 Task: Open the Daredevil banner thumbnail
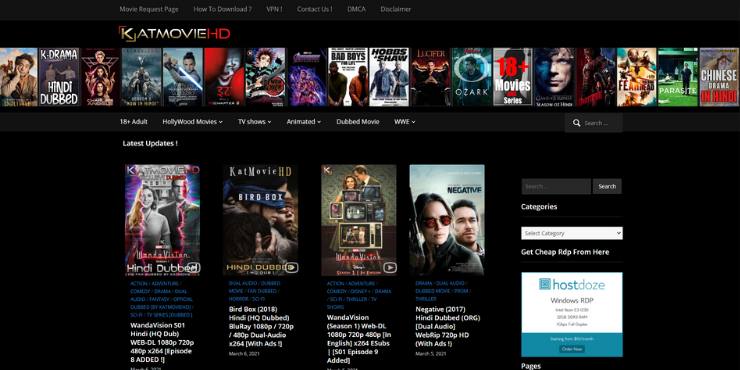pos(596,77)
